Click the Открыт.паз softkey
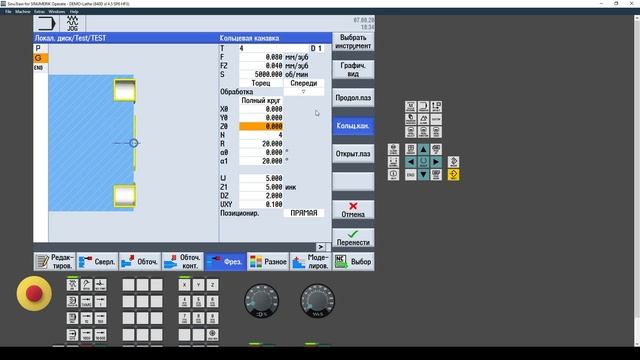The image size is (640, 360). (x=353, y=154)
